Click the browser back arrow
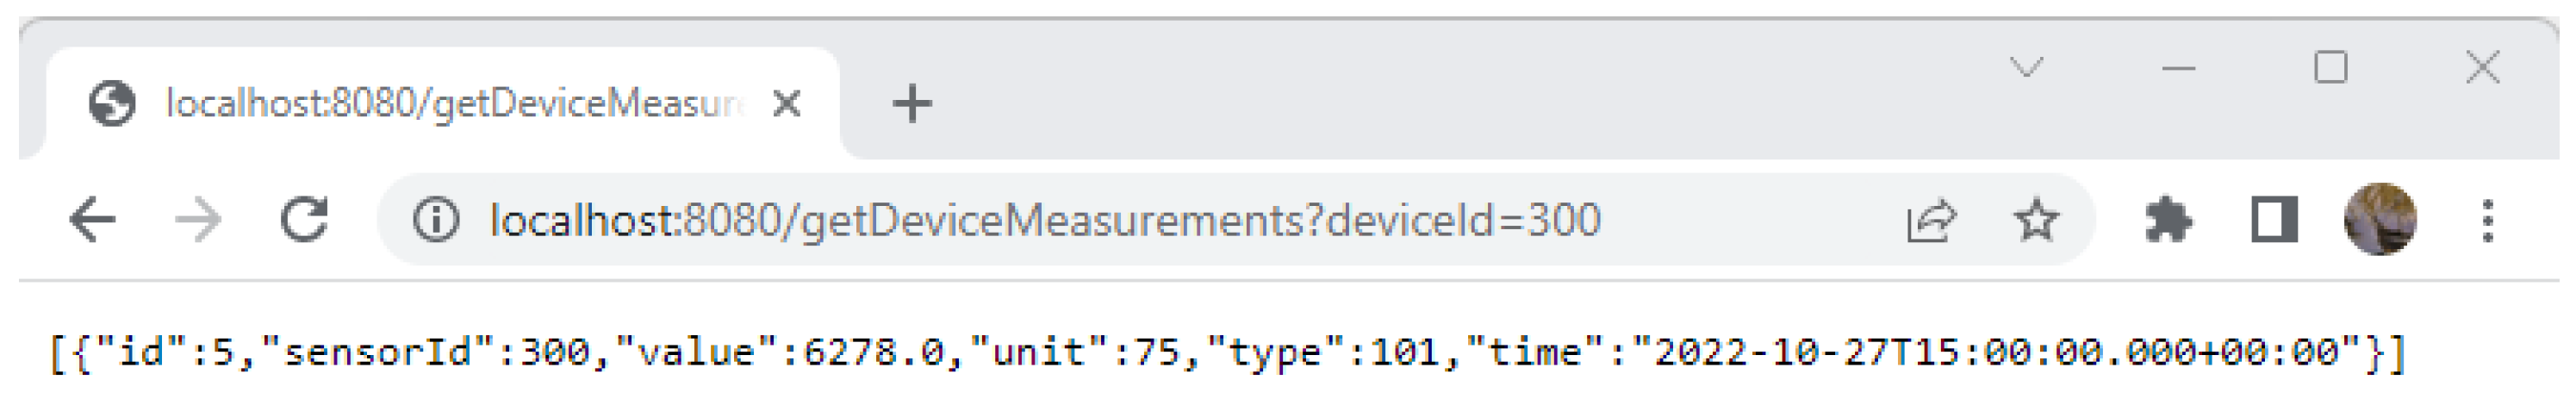 tap(93, 220)
